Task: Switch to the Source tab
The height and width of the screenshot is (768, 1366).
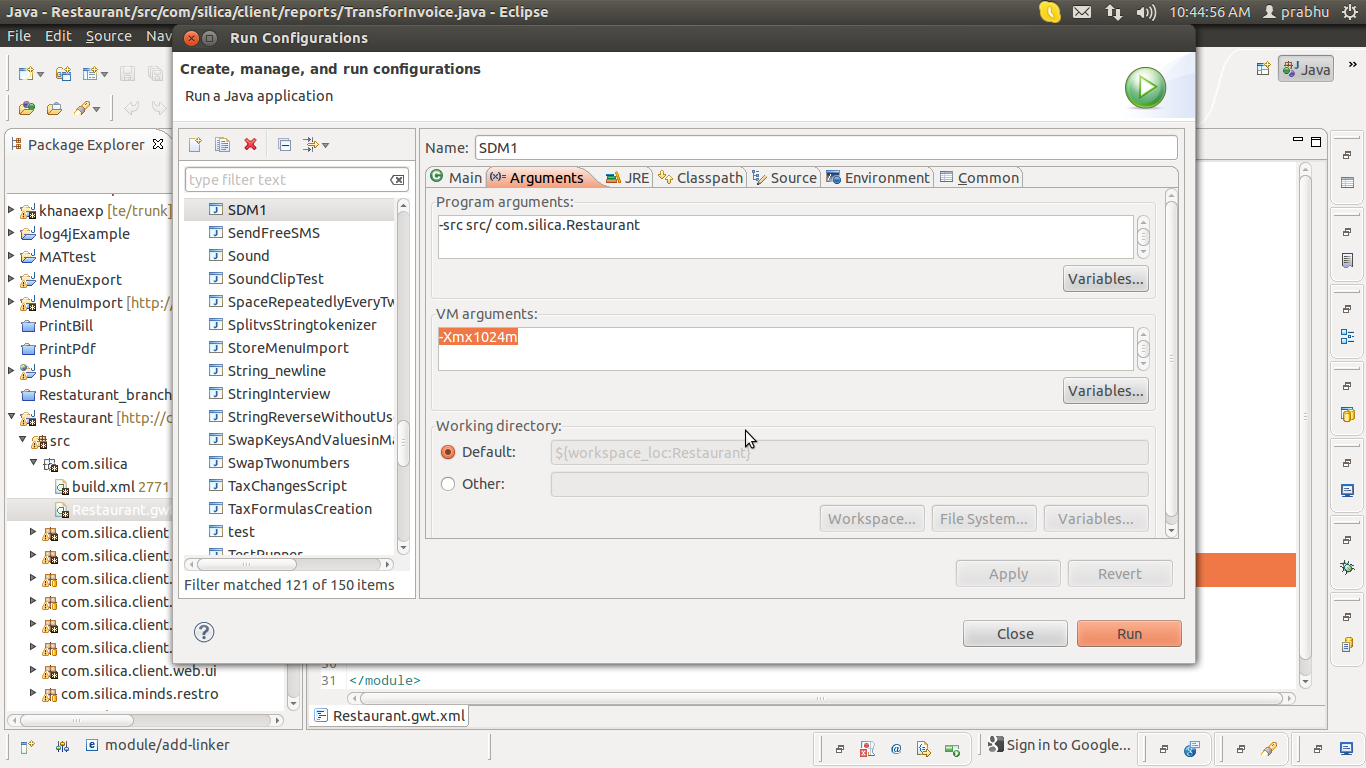Action: point(784,177)
